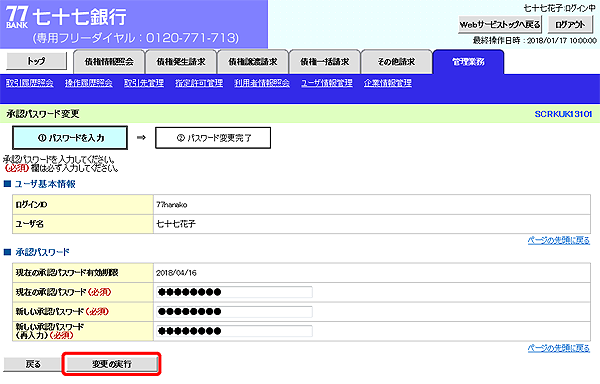Click the ログインID label cell
600x384 pixels.
[83, 205]
